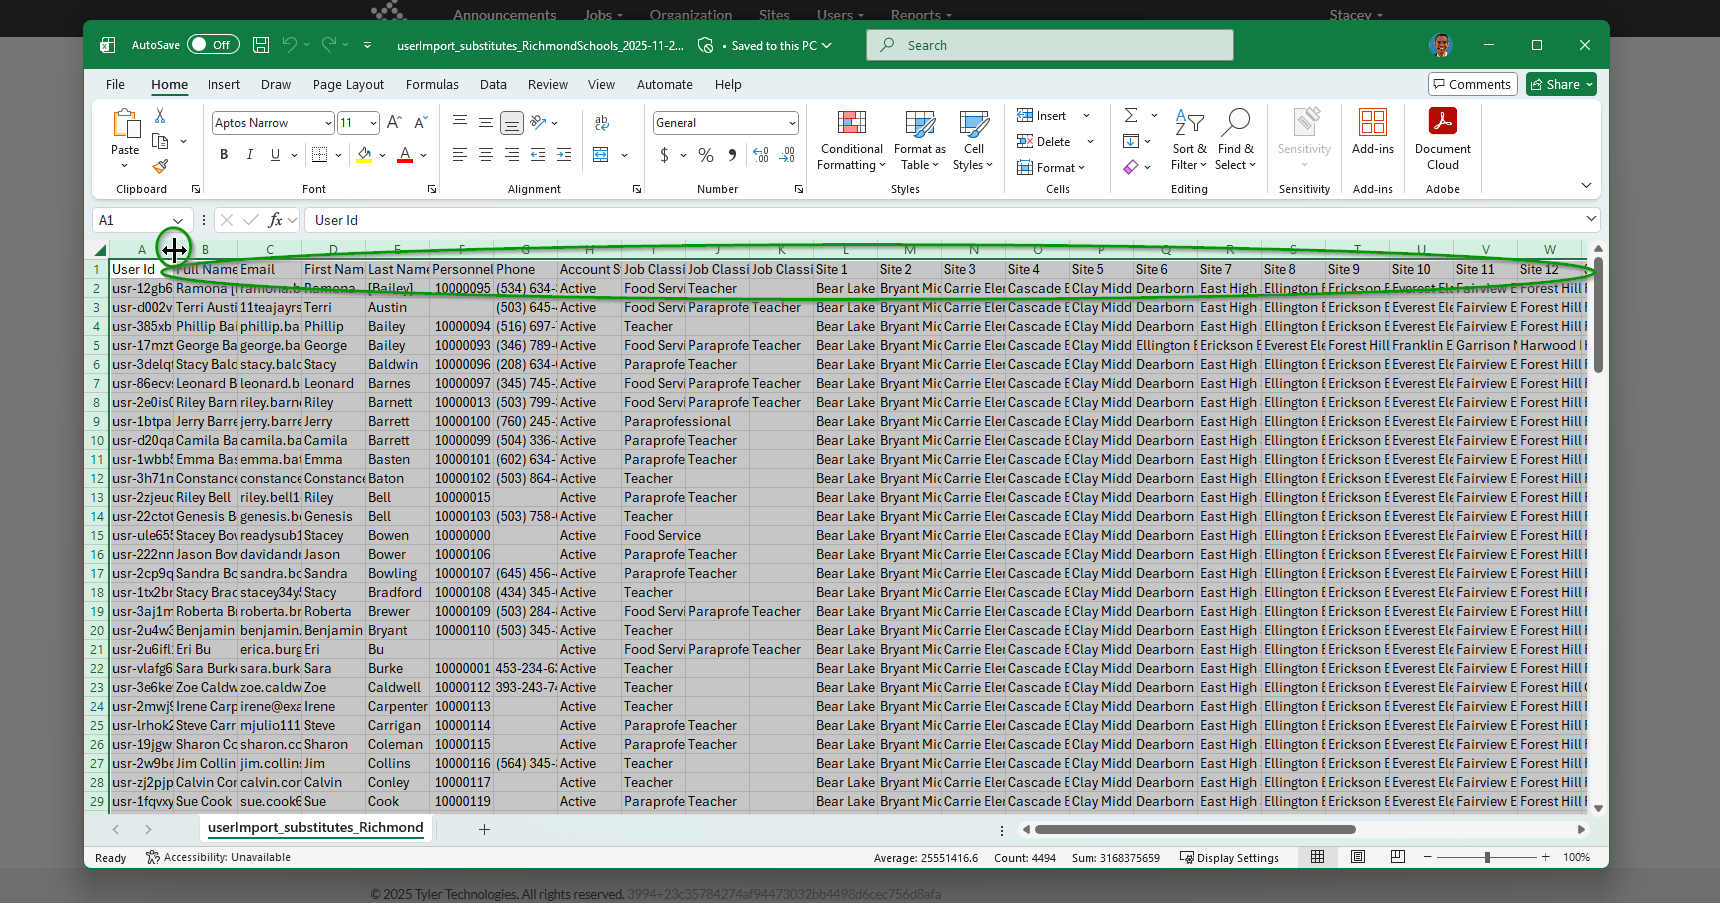Switch to Page Layout view
This screenshot has width=1720, height=903.
click(x=1358, y=857)
